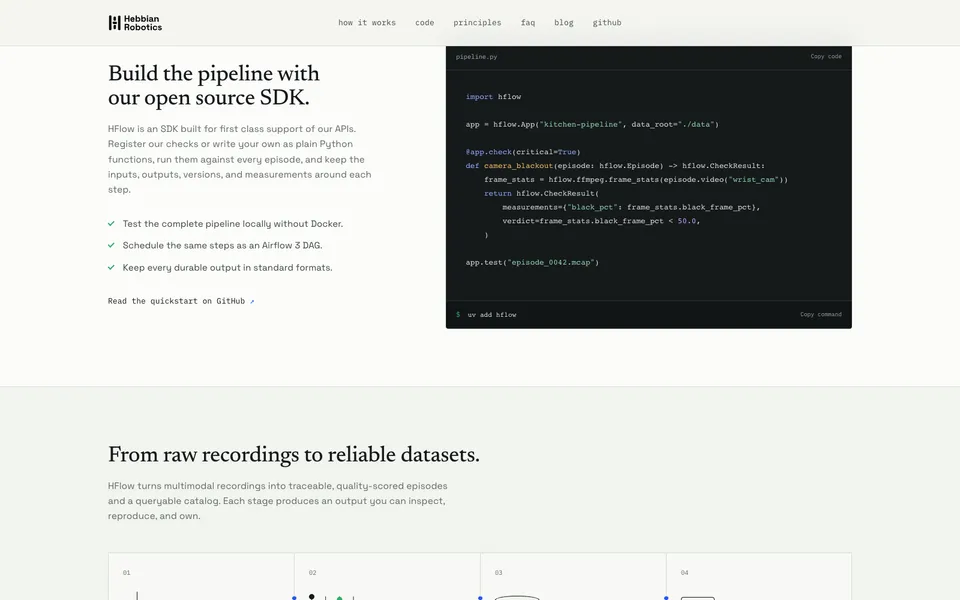Click heading 'From raw recordings to reliable datasets.'
The height and width of the screenshot is (600, 960).
tap(294, 455)
